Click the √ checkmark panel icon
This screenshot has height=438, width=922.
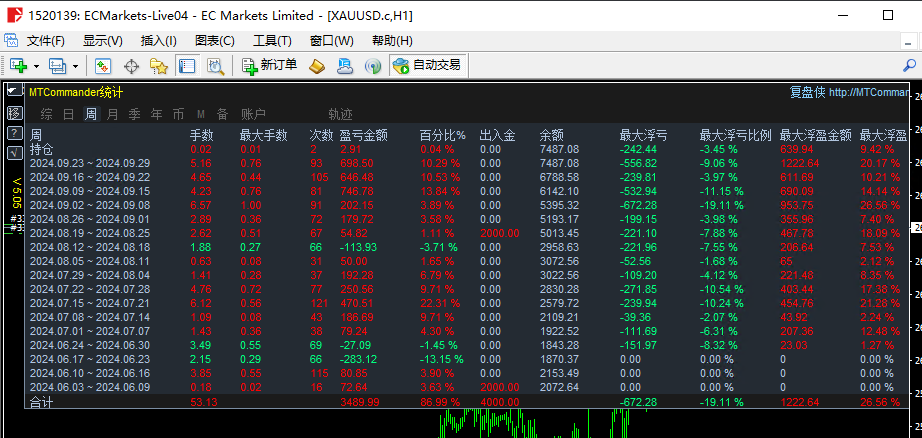[15, 153]
